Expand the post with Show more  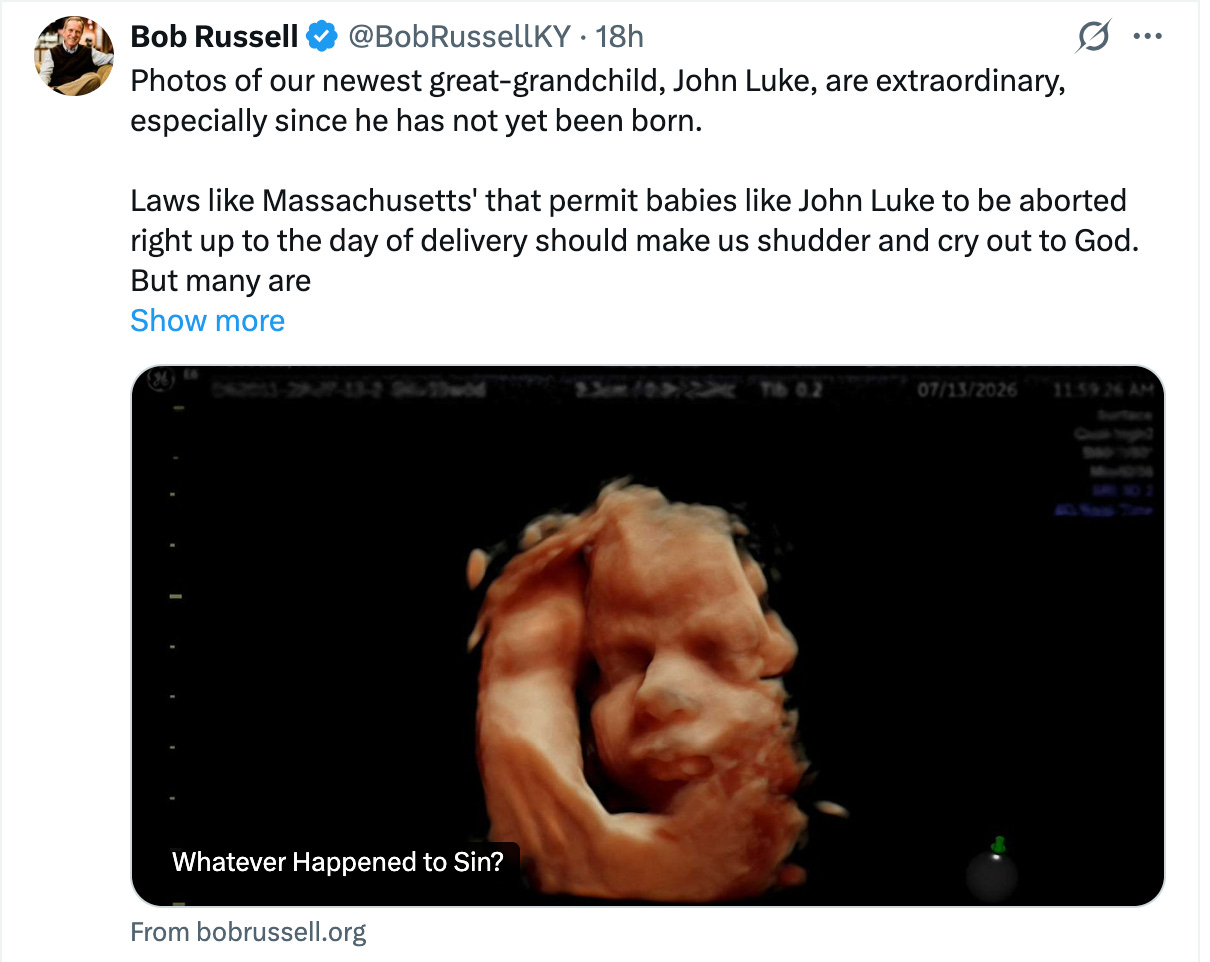pos(208,321)
